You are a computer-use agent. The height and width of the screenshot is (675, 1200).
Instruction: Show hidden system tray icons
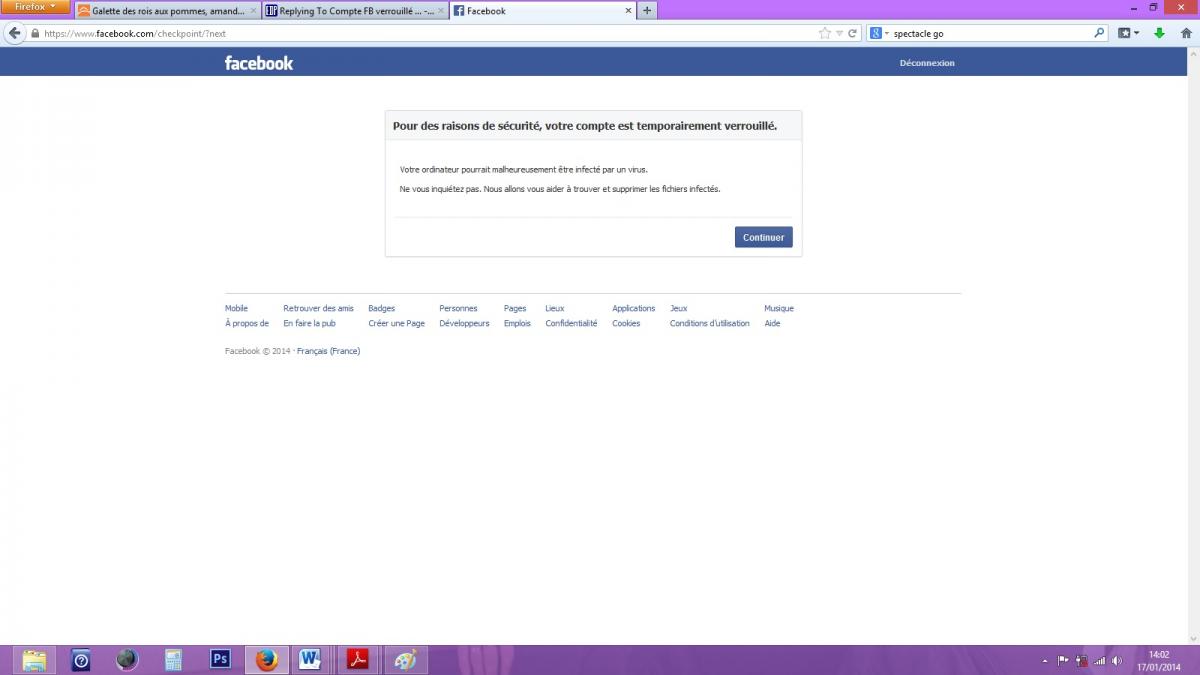click(x=1045, y=660)
